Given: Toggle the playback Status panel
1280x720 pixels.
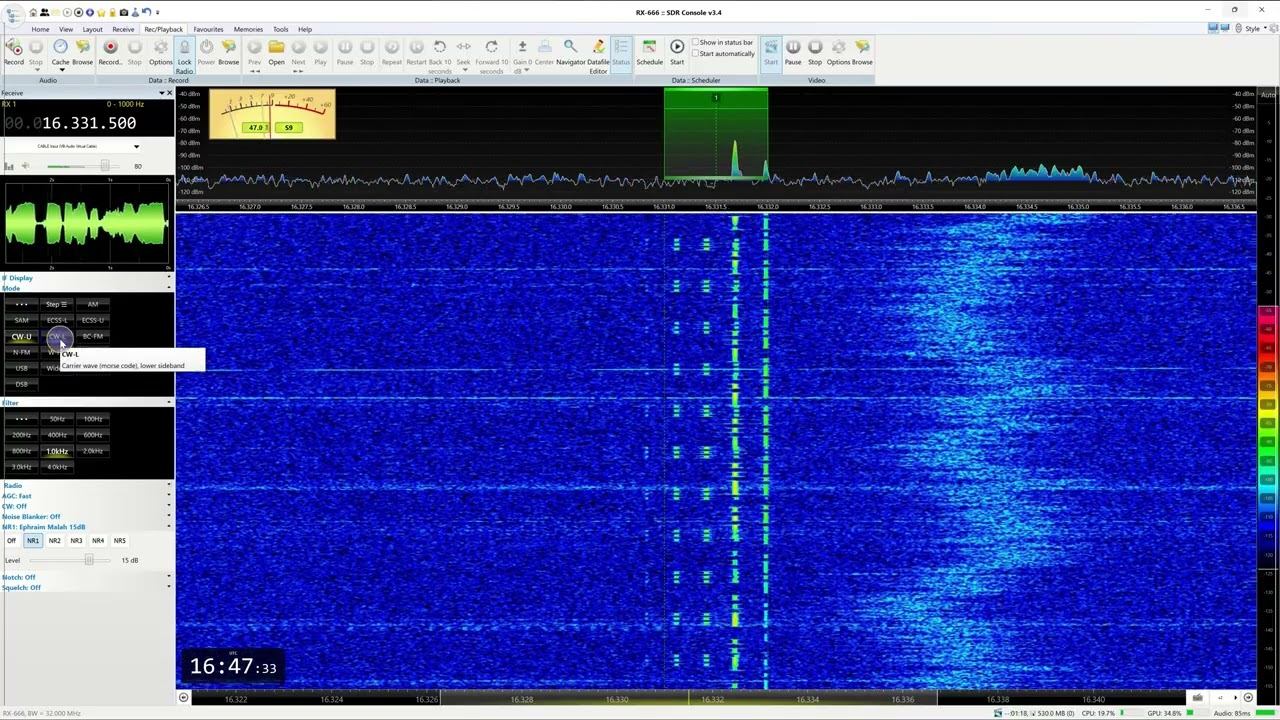Looking at the screenshot, I should [x=621, y=52].
